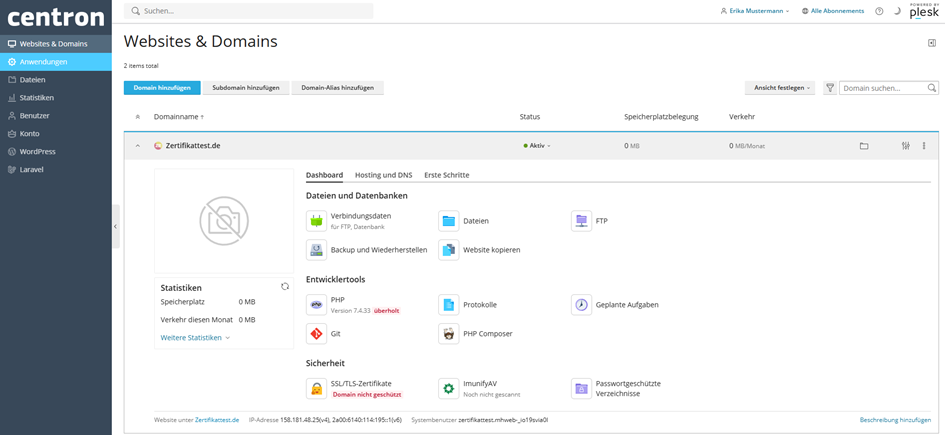Open Erika Mustermann user menu
Image resolution: width=945 pixels, height=435 pixels.
(754, 11)
